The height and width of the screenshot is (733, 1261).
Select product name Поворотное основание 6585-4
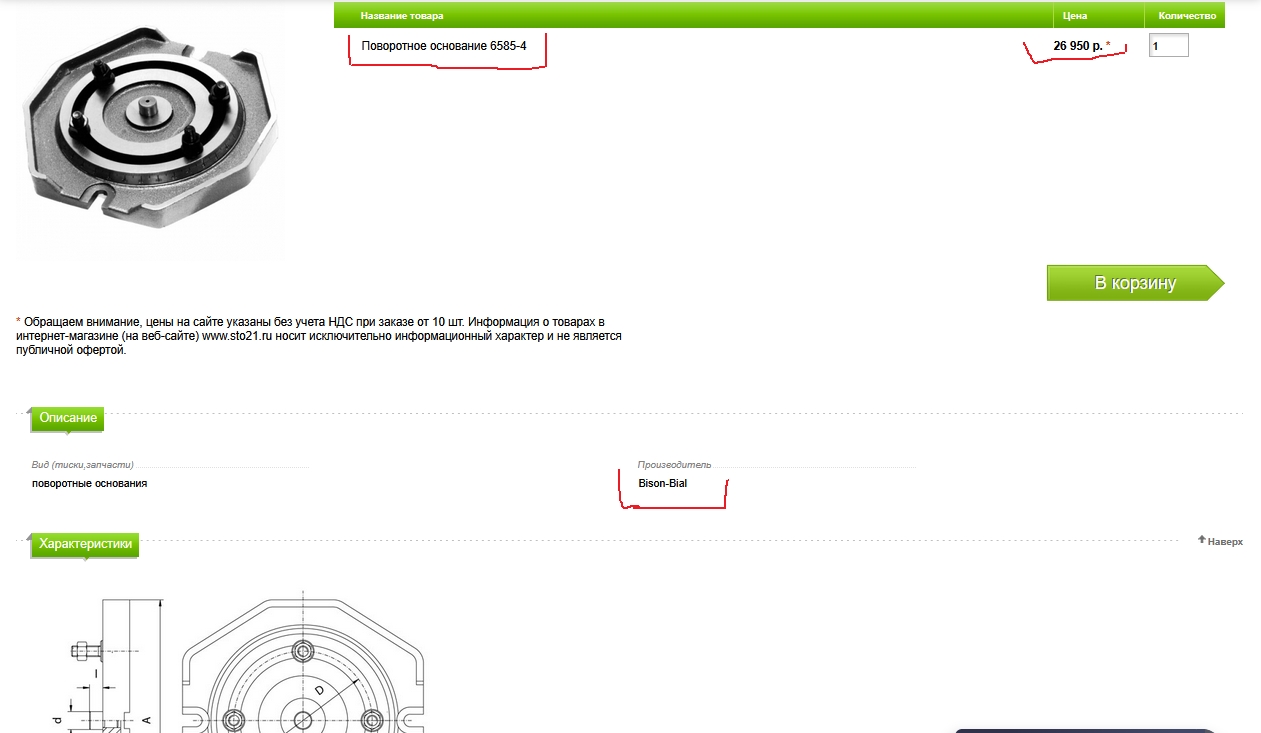coord(443,46)
